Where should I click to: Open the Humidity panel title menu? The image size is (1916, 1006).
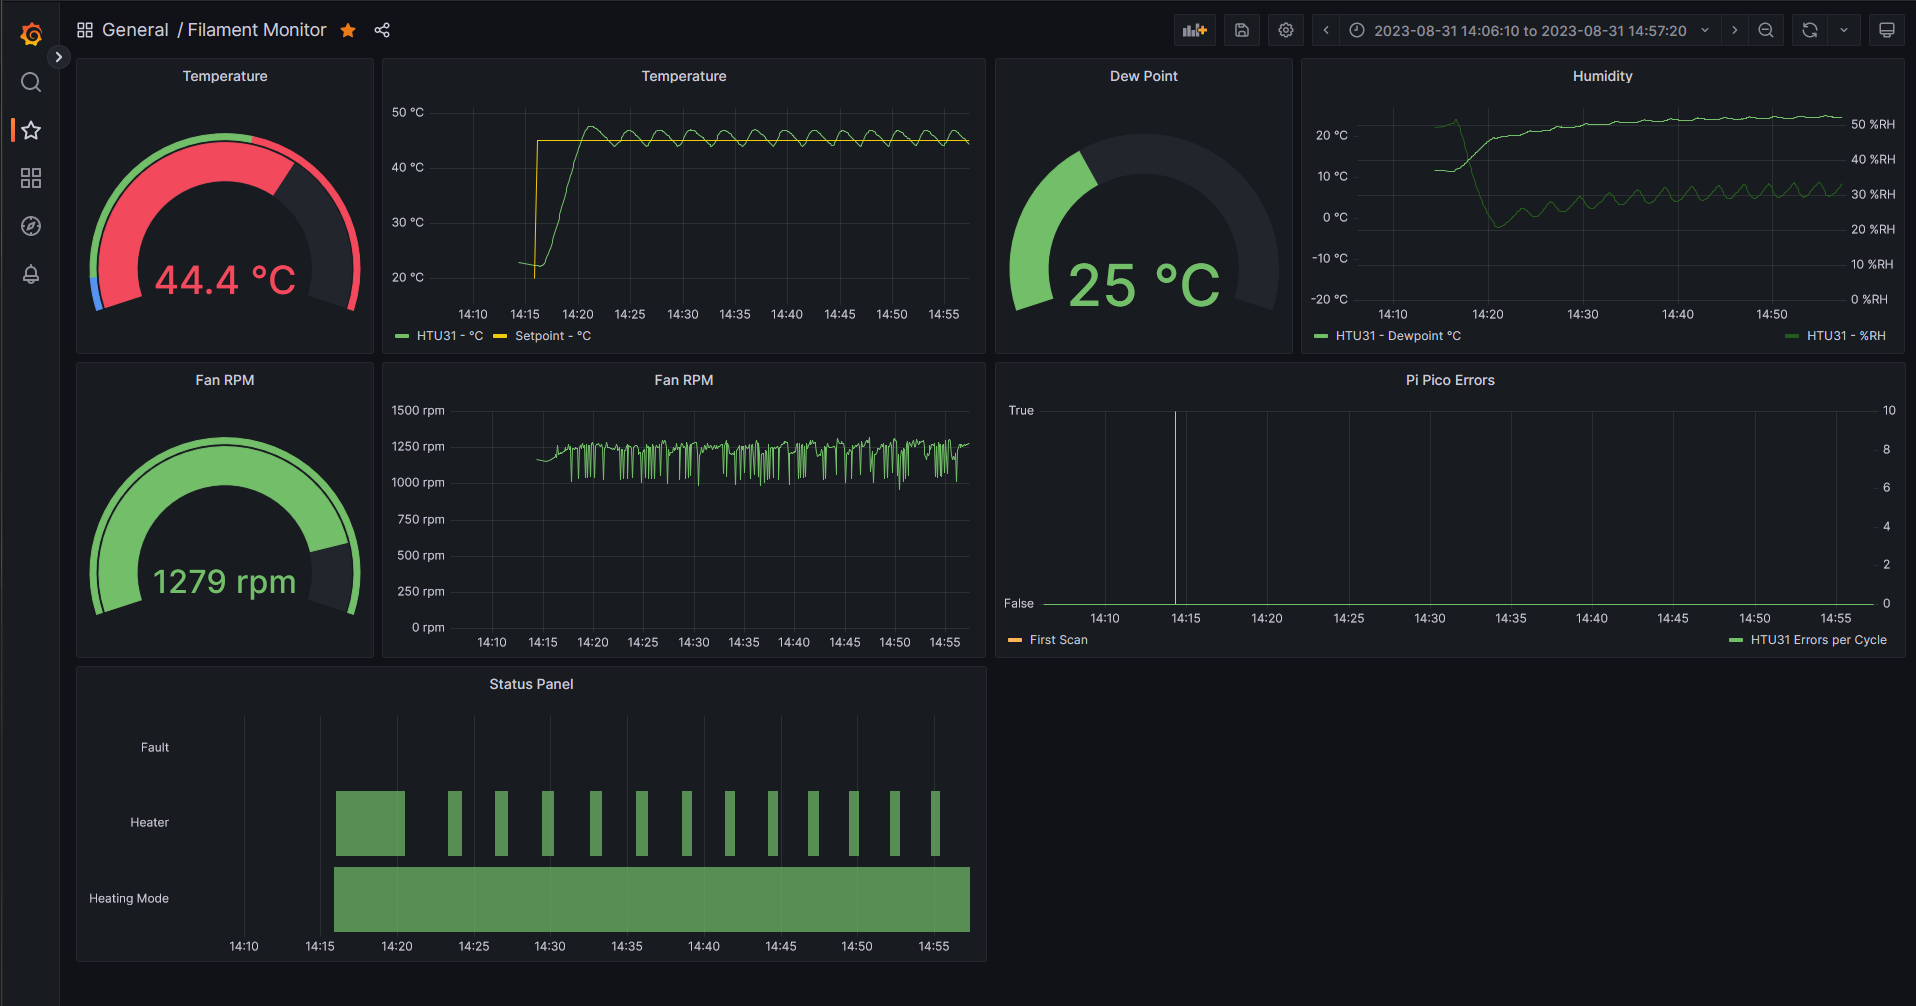click(1603, 76)
